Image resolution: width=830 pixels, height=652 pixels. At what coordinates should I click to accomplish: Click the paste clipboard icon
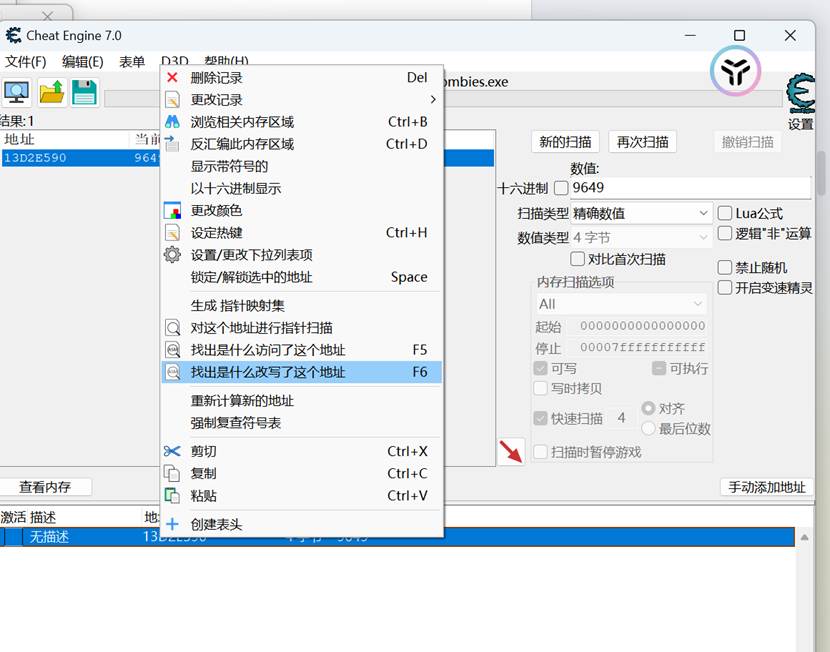click(x=172, y=495)
